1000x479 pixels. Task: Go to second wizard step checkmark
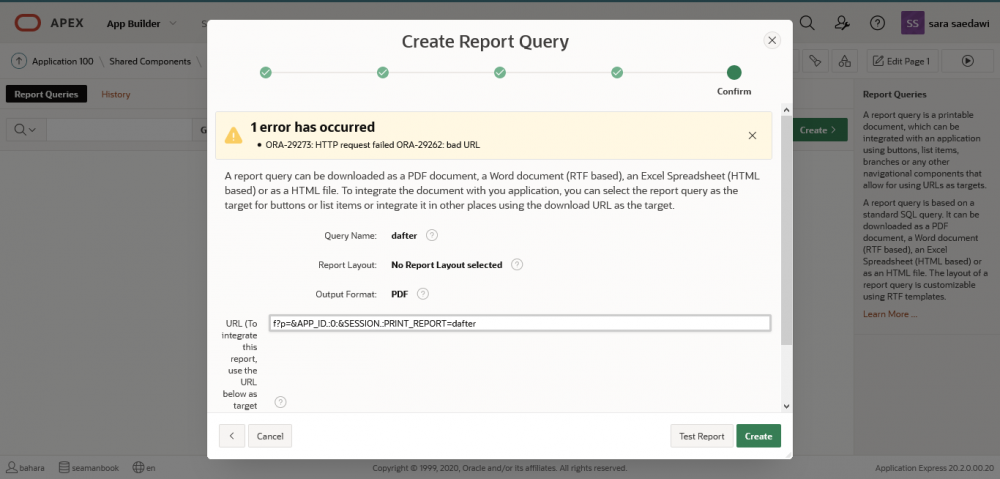tap(383, 73)
